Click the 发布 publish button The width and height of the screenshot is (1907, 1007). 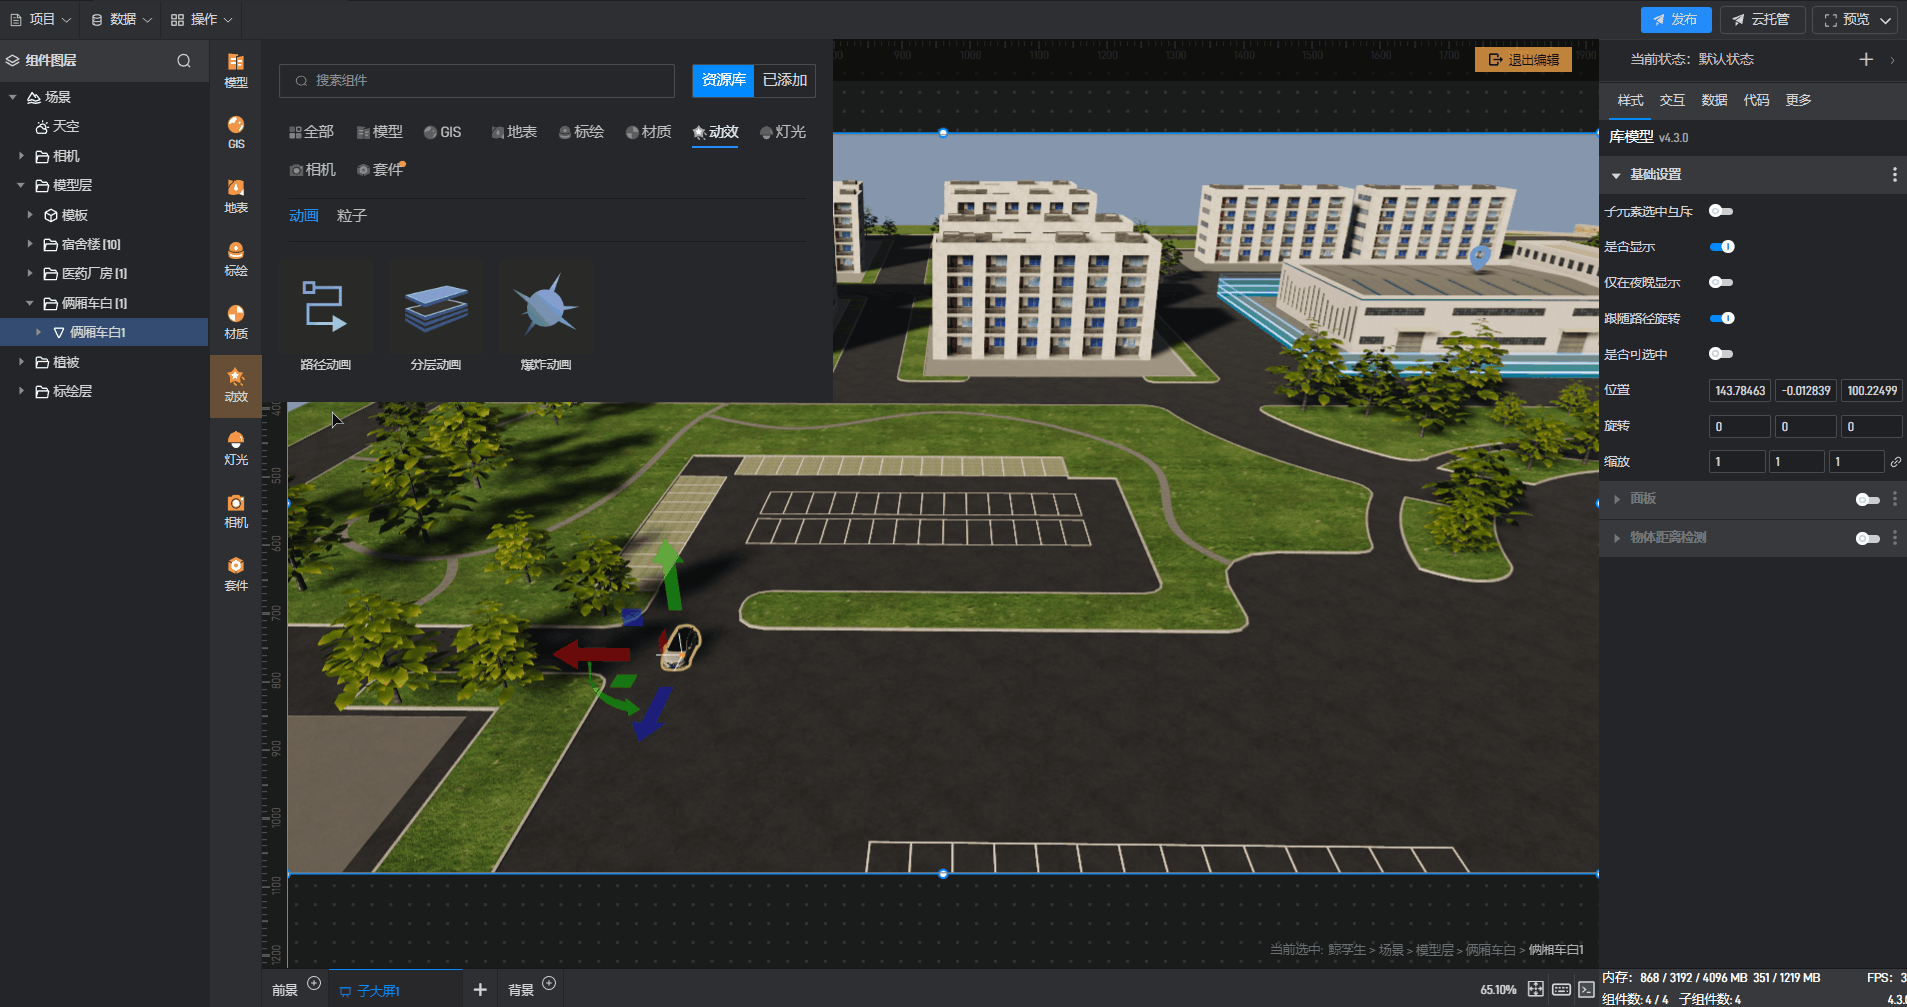[x=1675, y=20]
